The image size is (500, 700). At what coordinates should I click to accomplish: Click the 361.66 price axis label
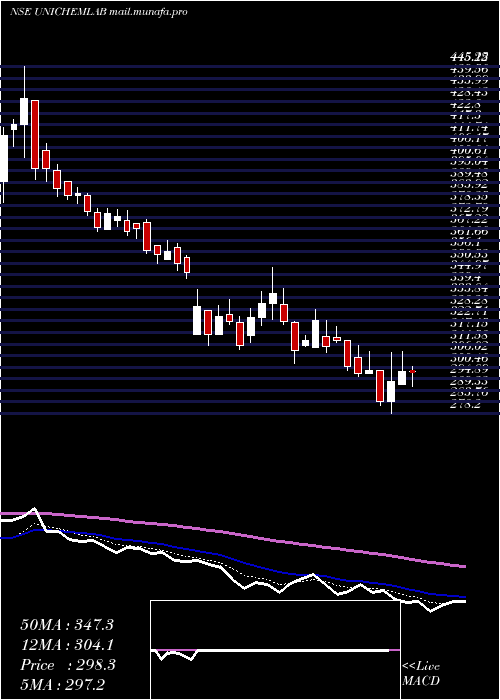tap(469, 231)
